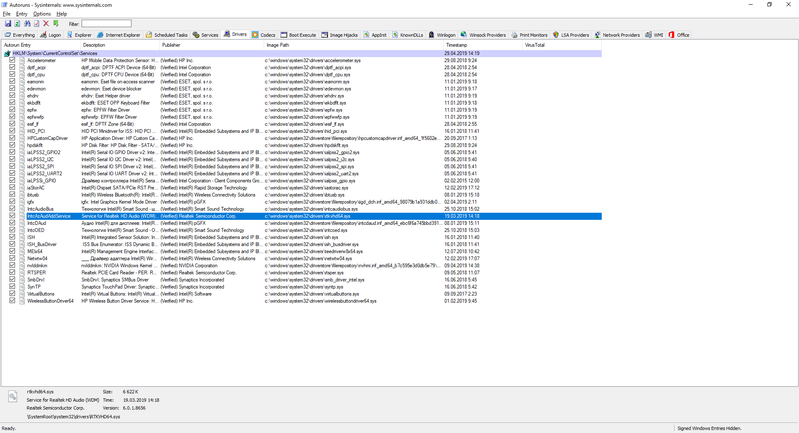This screenshot has height=433, width=799.
Task: Sort by the Publisher column header
Action: pos(172,45)
